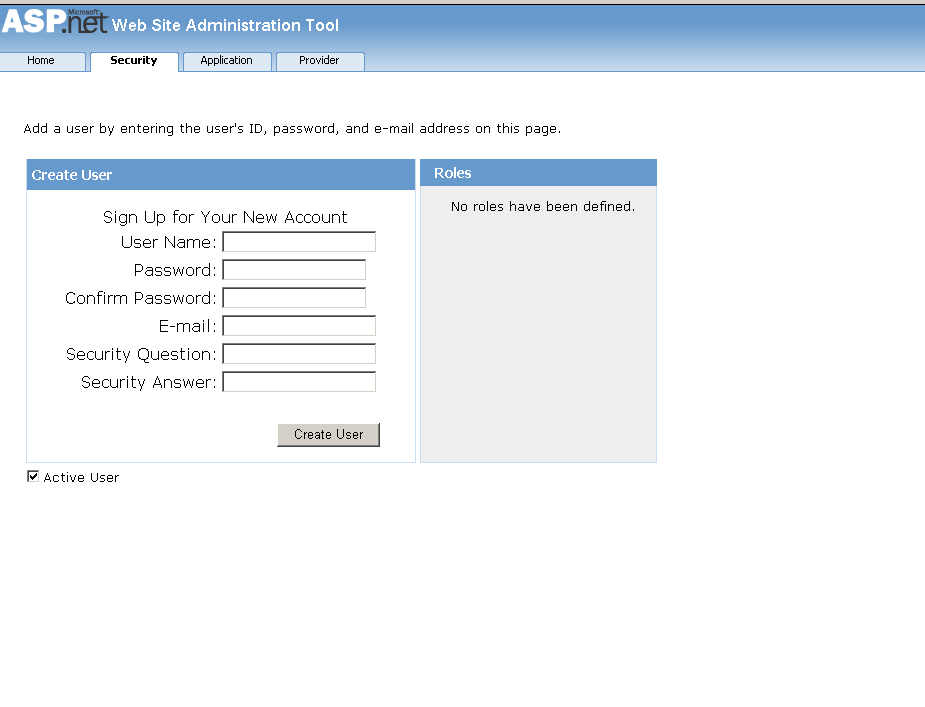Click into the Password field
Screen dimensions: 925x707
[294, 270]
